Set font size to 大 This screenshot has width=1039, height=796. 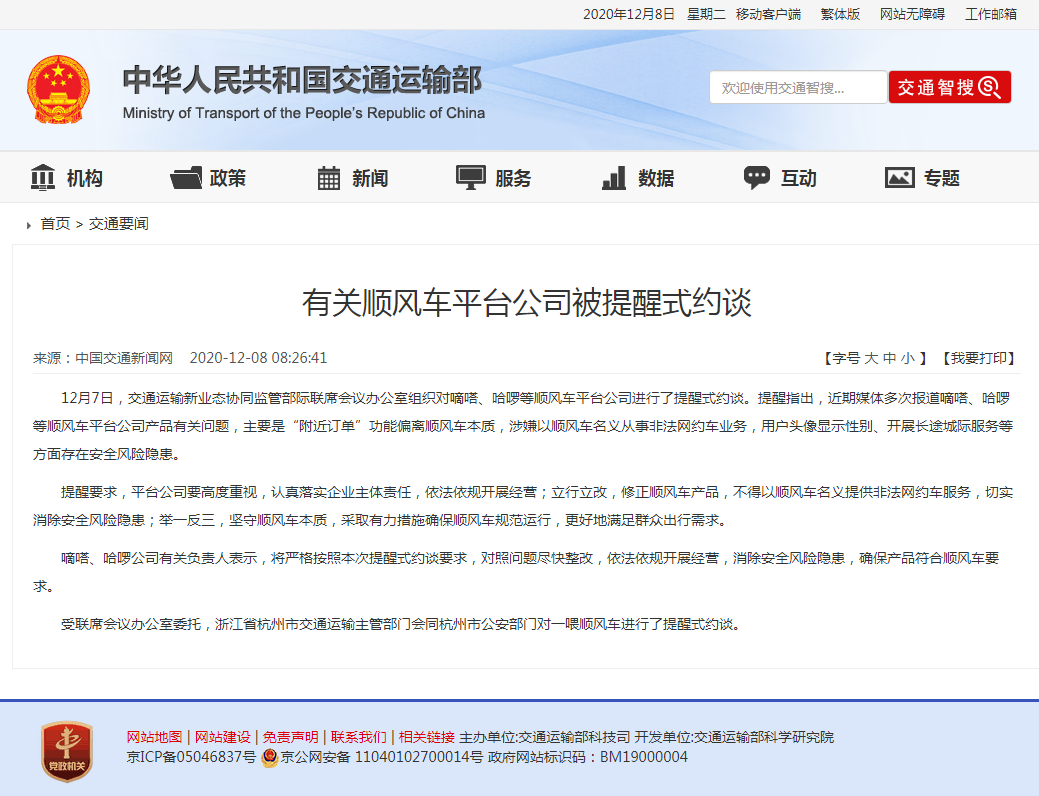[871, 358]
